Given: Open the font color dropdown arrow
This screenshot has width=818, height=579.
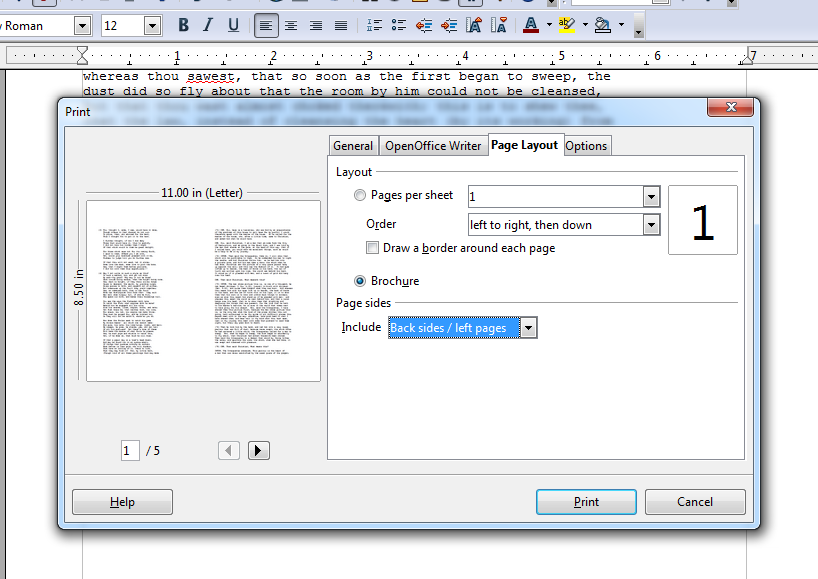Looking at the screenshot, I should [x=549, y=25].
